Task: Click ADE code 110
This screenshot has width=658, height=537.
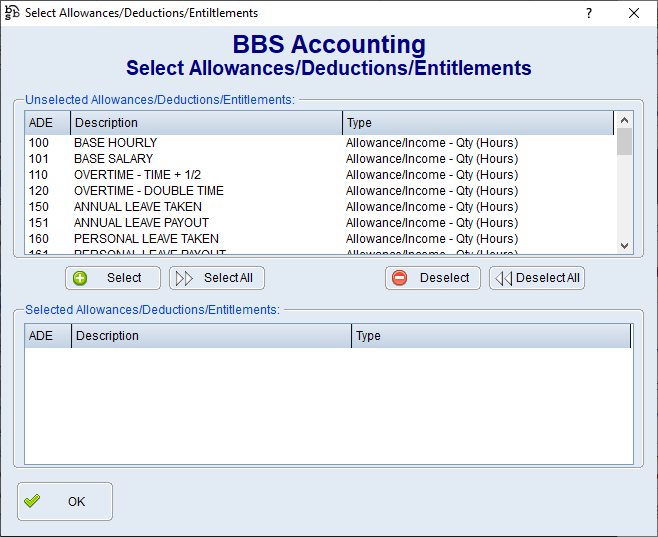Action: [38, 175]
